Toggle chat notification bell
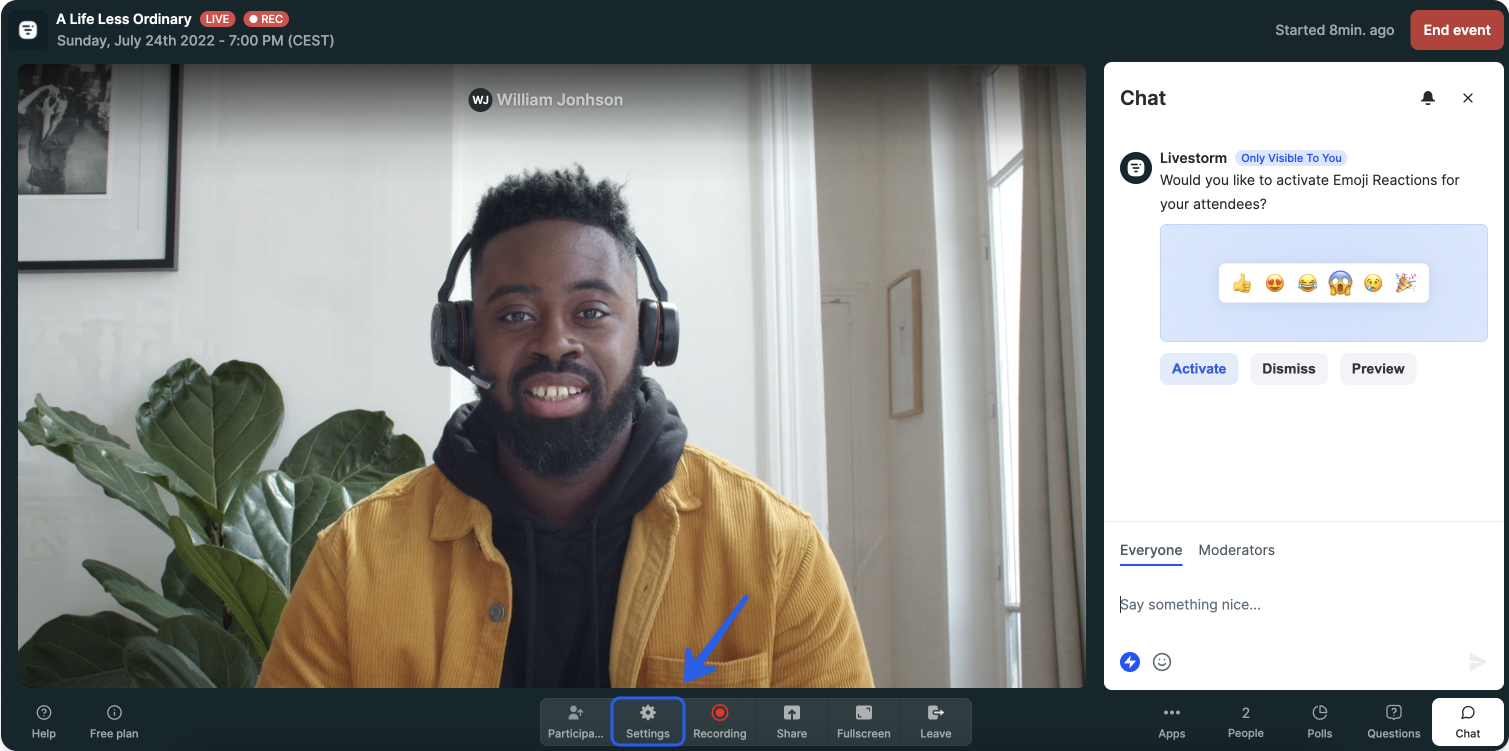 coord(1428,97)
